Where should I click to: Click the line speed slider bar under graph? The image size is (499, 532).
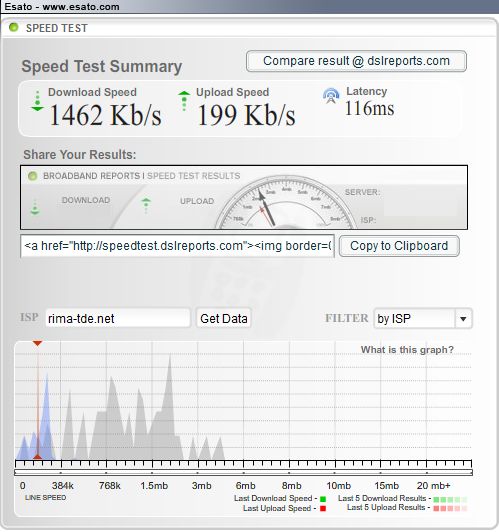point(243,472)
